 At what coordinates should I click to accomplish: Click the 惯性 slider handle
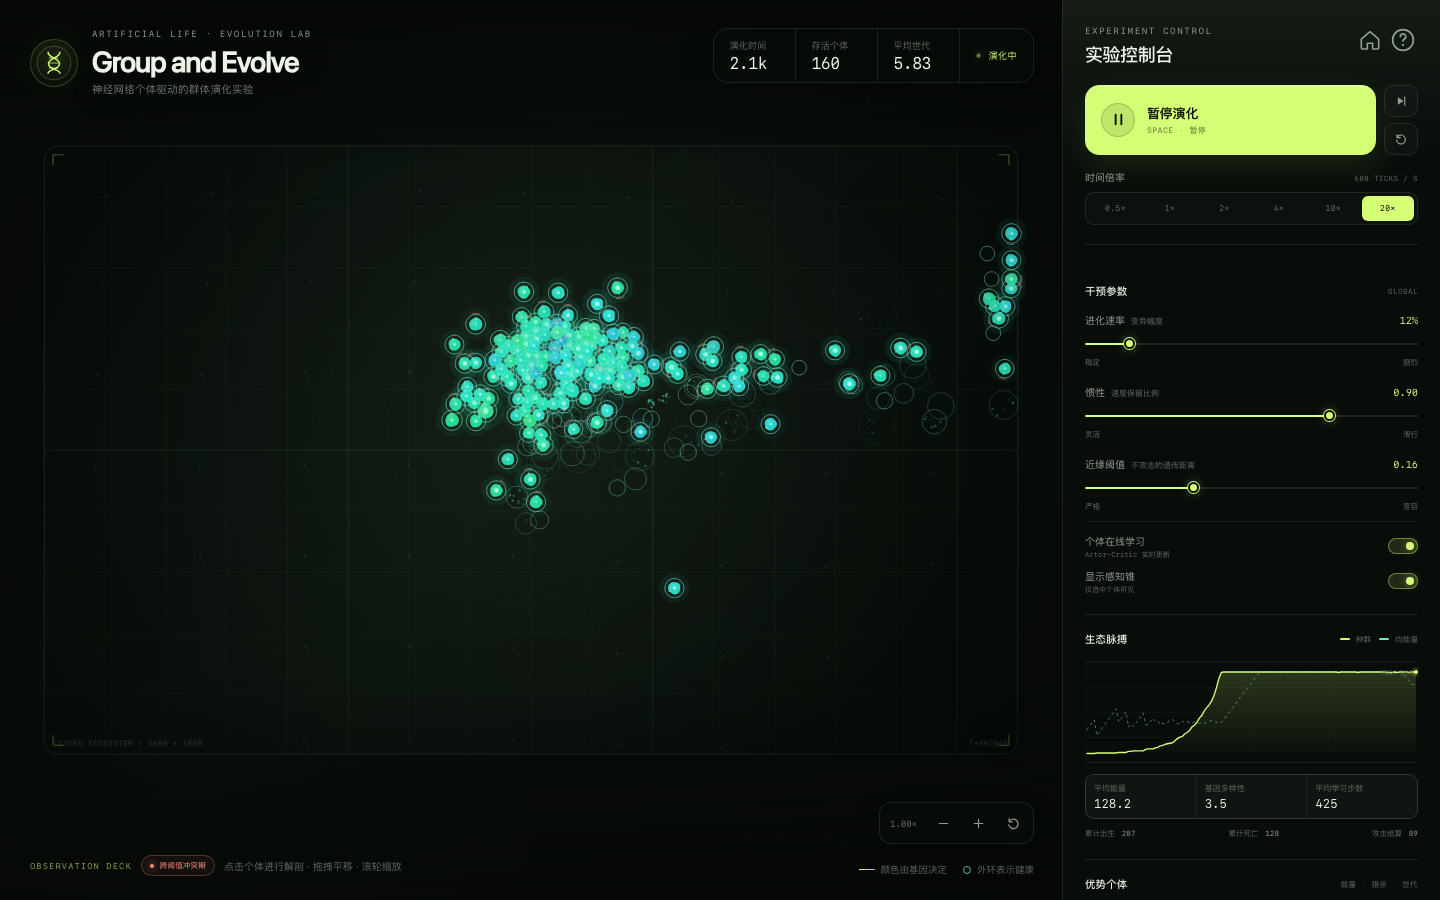pos(1329,416)
